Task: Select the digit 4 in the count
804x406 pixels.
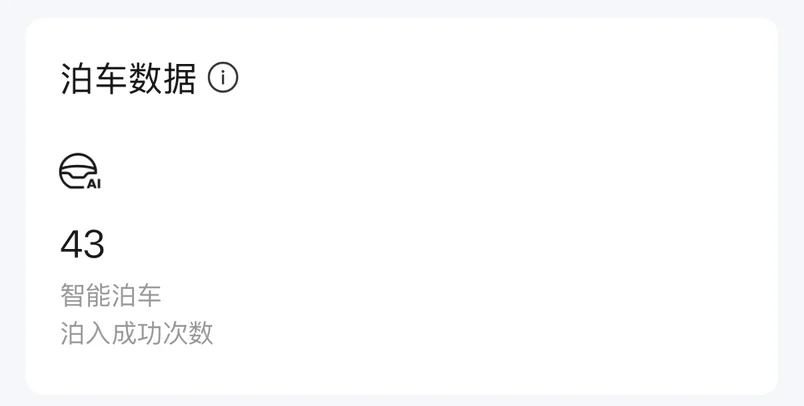Action: tap(71, 244)
